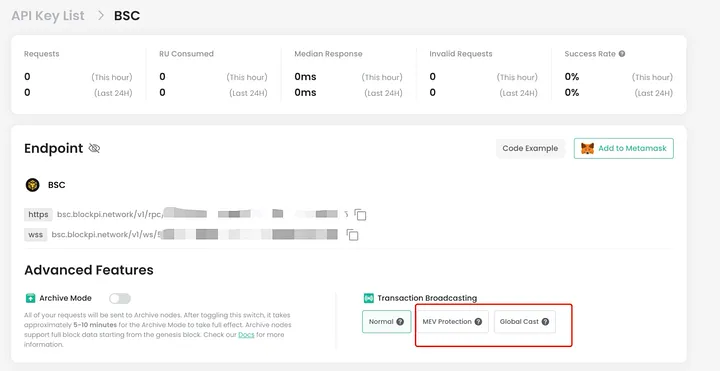This screenshot has width=720, height=371.
Task: Click the Transaction Broadcasting icon
Action: click(369, 298)
